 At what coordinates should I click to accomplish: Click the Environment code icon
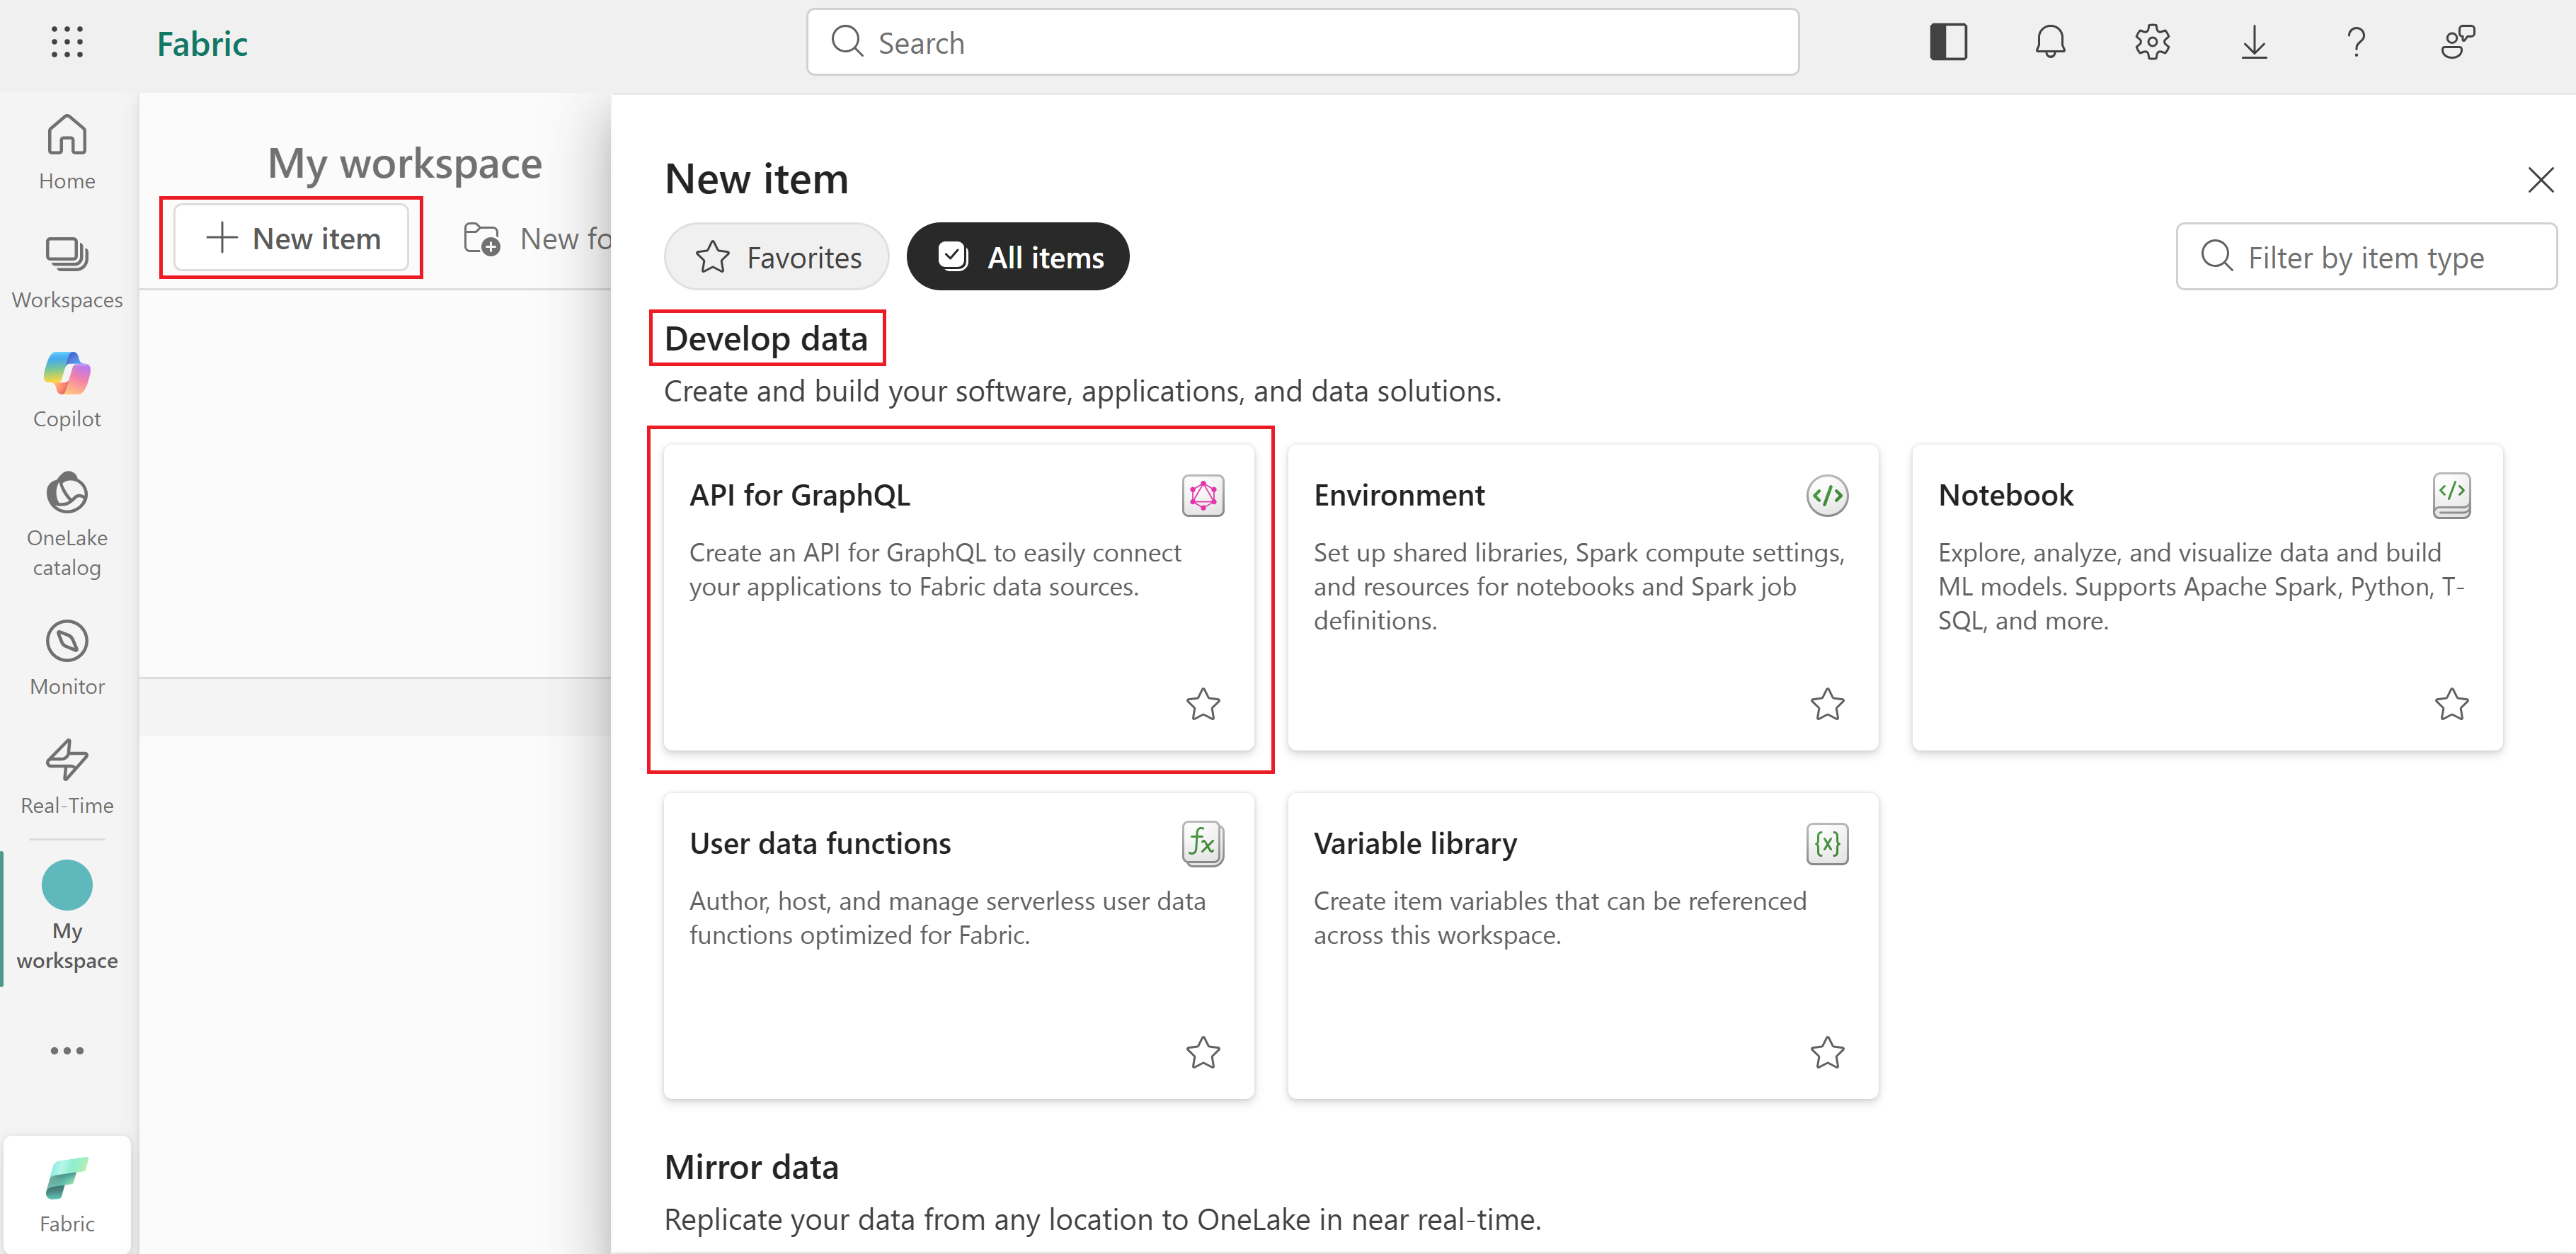(1827, 495)
